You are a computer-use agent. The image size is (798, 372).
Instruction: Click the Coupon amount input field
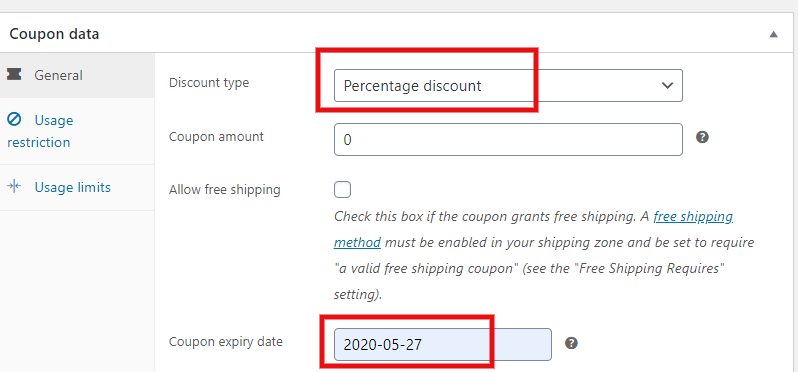pos(508,139)
